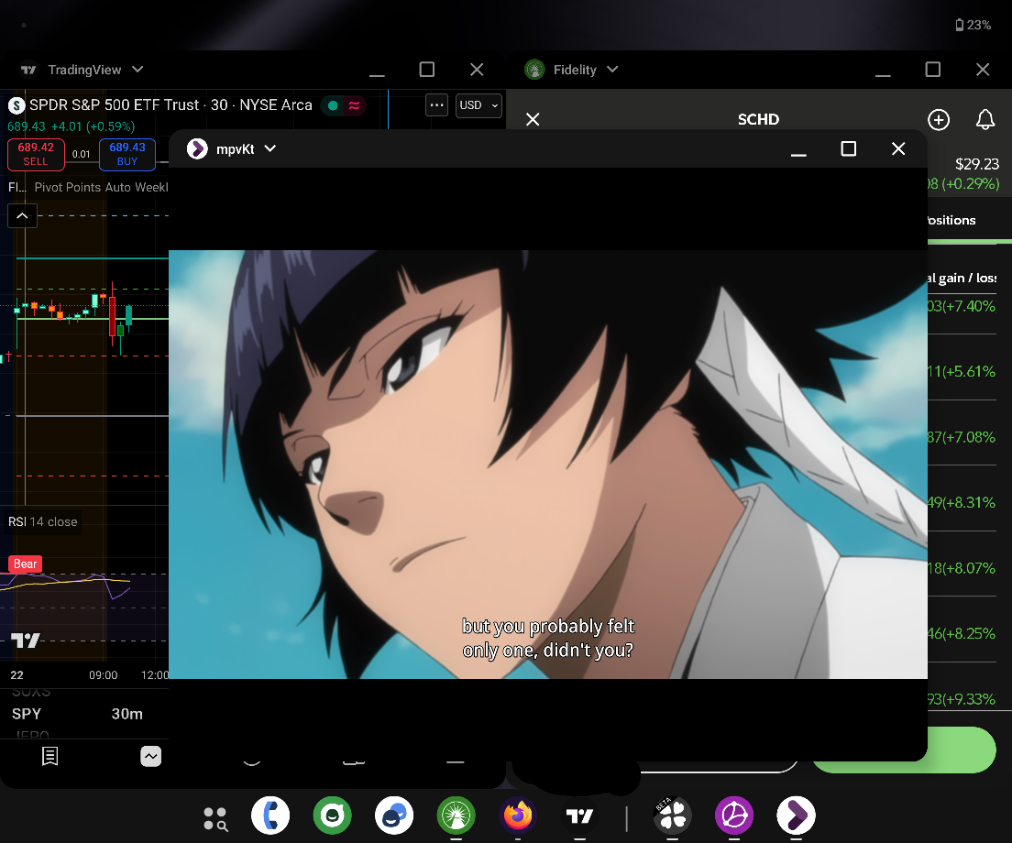Image resolution: width=1012 pixels, height=843 pixels.
Task: Click the add plus icon in Fidelity
Action: 938,119
